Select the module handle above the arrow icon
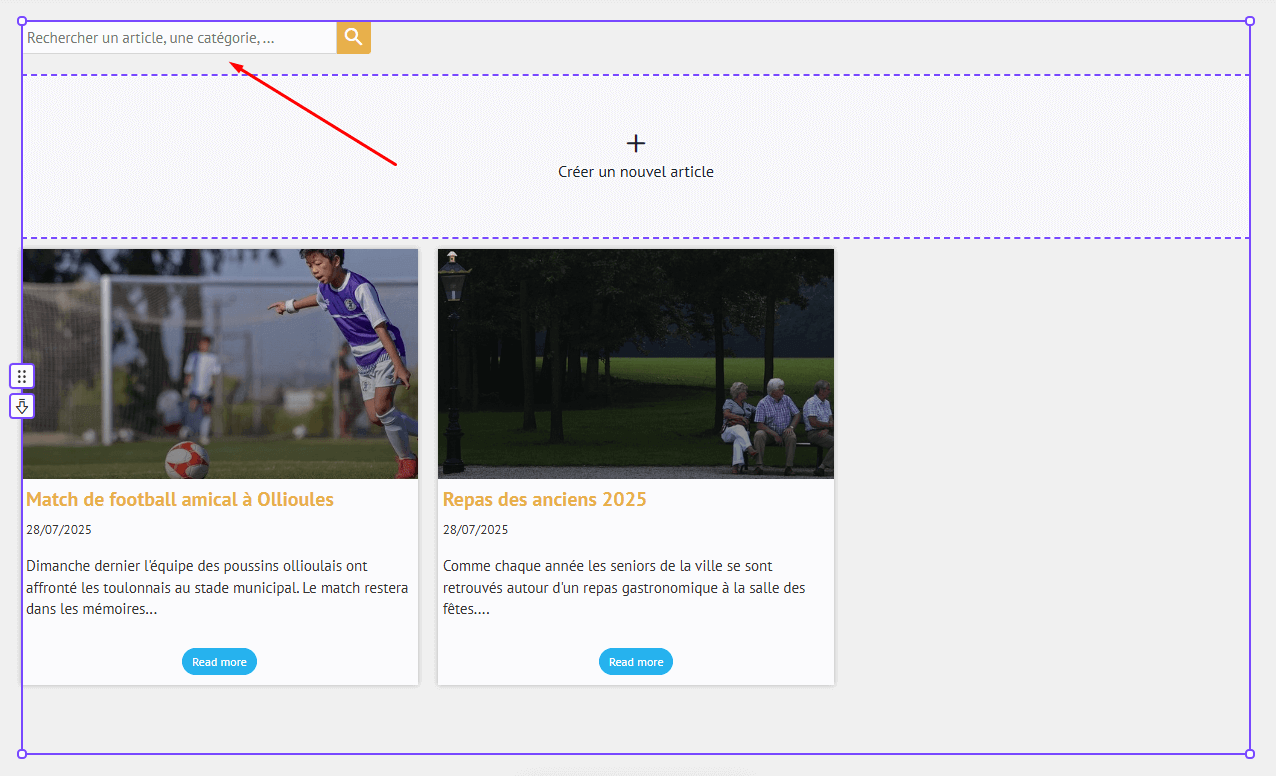This screenshot has width=1276, height=776. (21, 375)
